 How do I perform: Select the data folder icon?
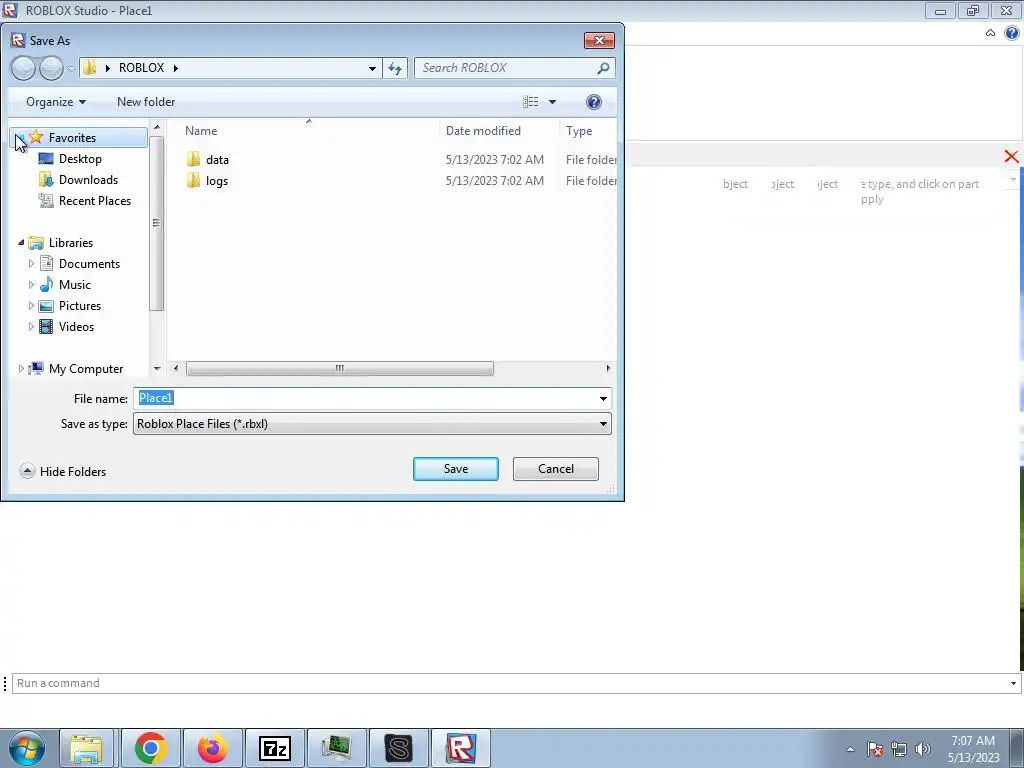193,159
